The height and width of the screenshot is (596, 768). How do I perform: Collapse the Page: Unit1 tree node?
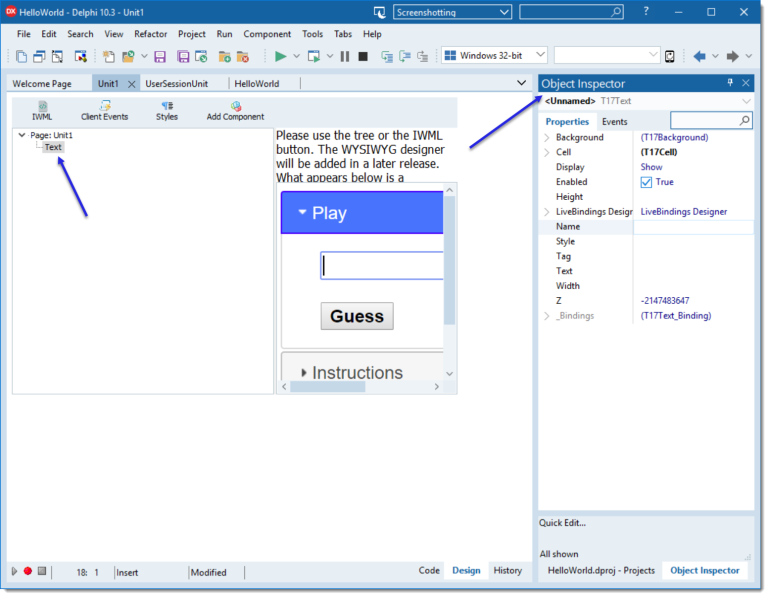click(22, 135)
